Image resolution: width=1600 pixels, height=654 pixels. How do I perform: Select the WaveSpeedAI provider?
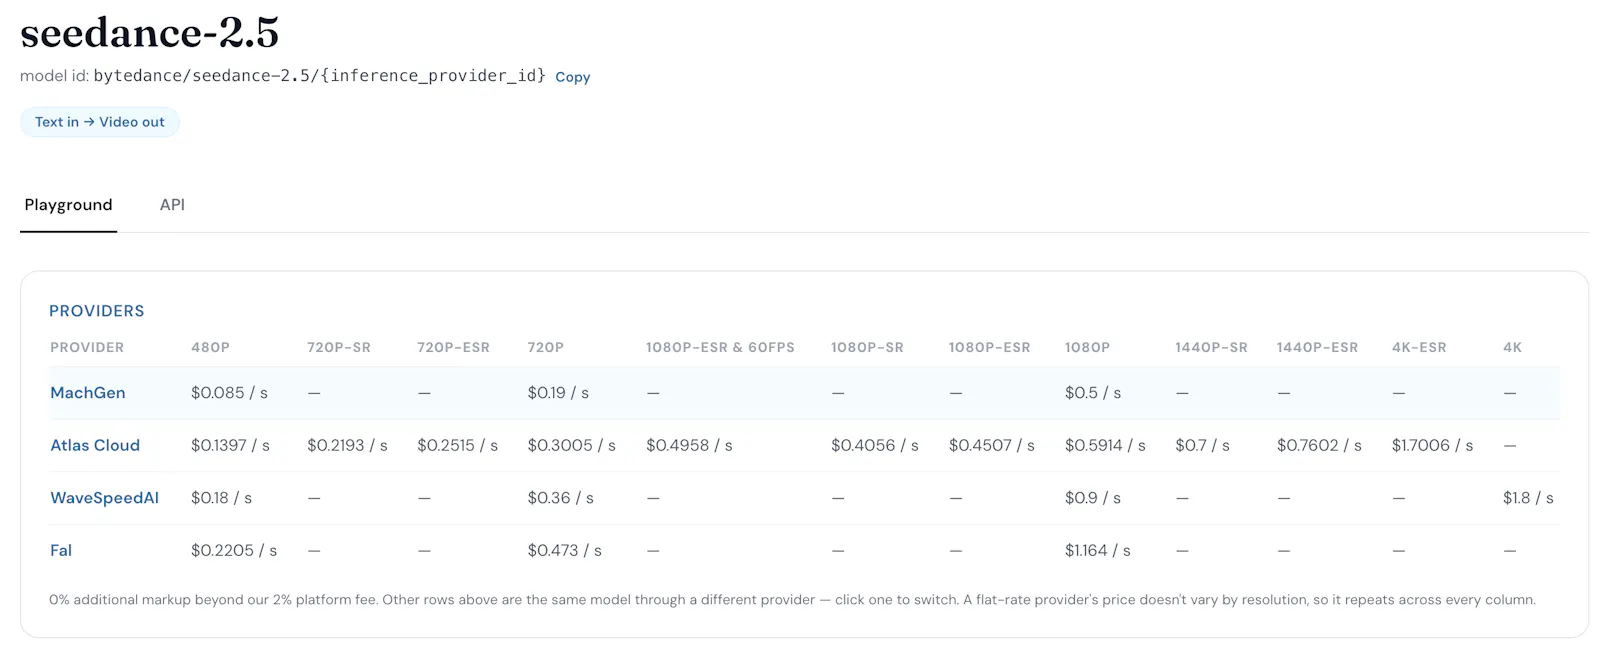(x=104, y=498)
